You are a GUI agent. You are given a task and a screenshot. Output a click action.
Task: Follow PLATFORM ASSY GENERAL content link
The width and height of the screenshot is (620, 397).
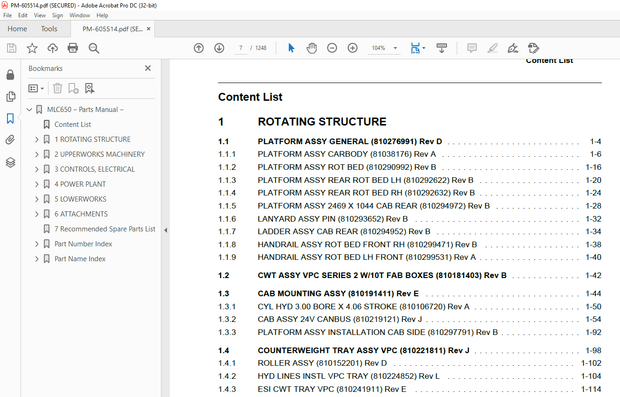coord(350,142)
